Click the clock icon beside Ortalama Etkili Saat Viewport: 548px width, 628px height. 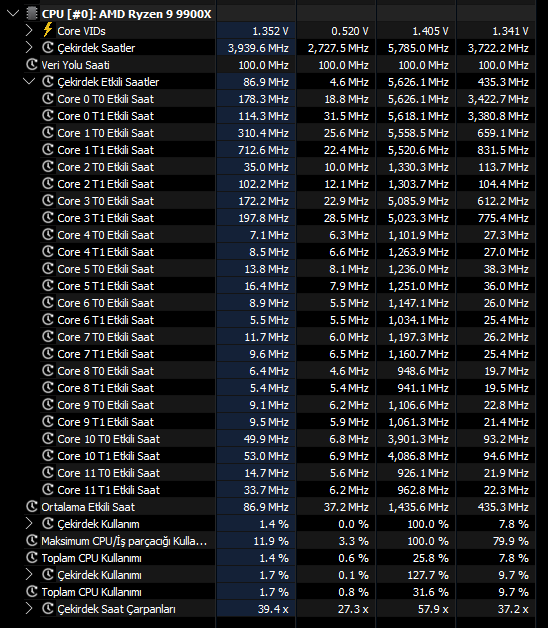point(32,507)
